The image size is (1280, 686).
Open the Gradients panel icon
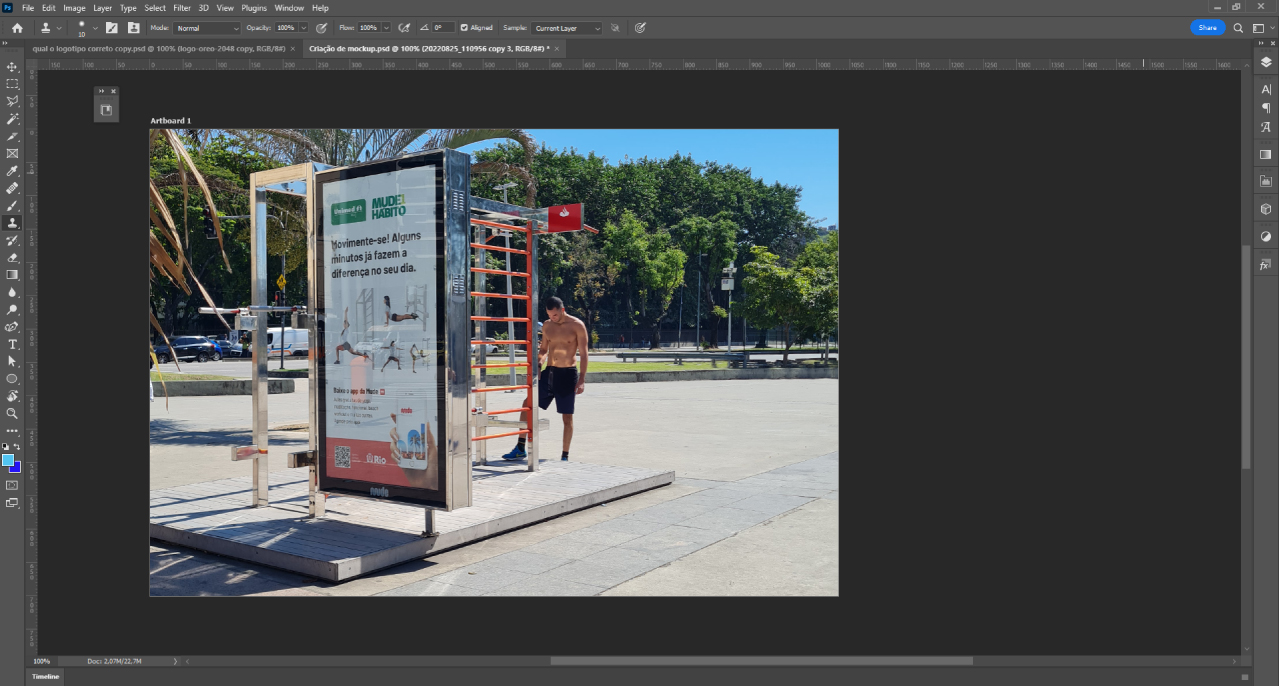[1265, 154]
